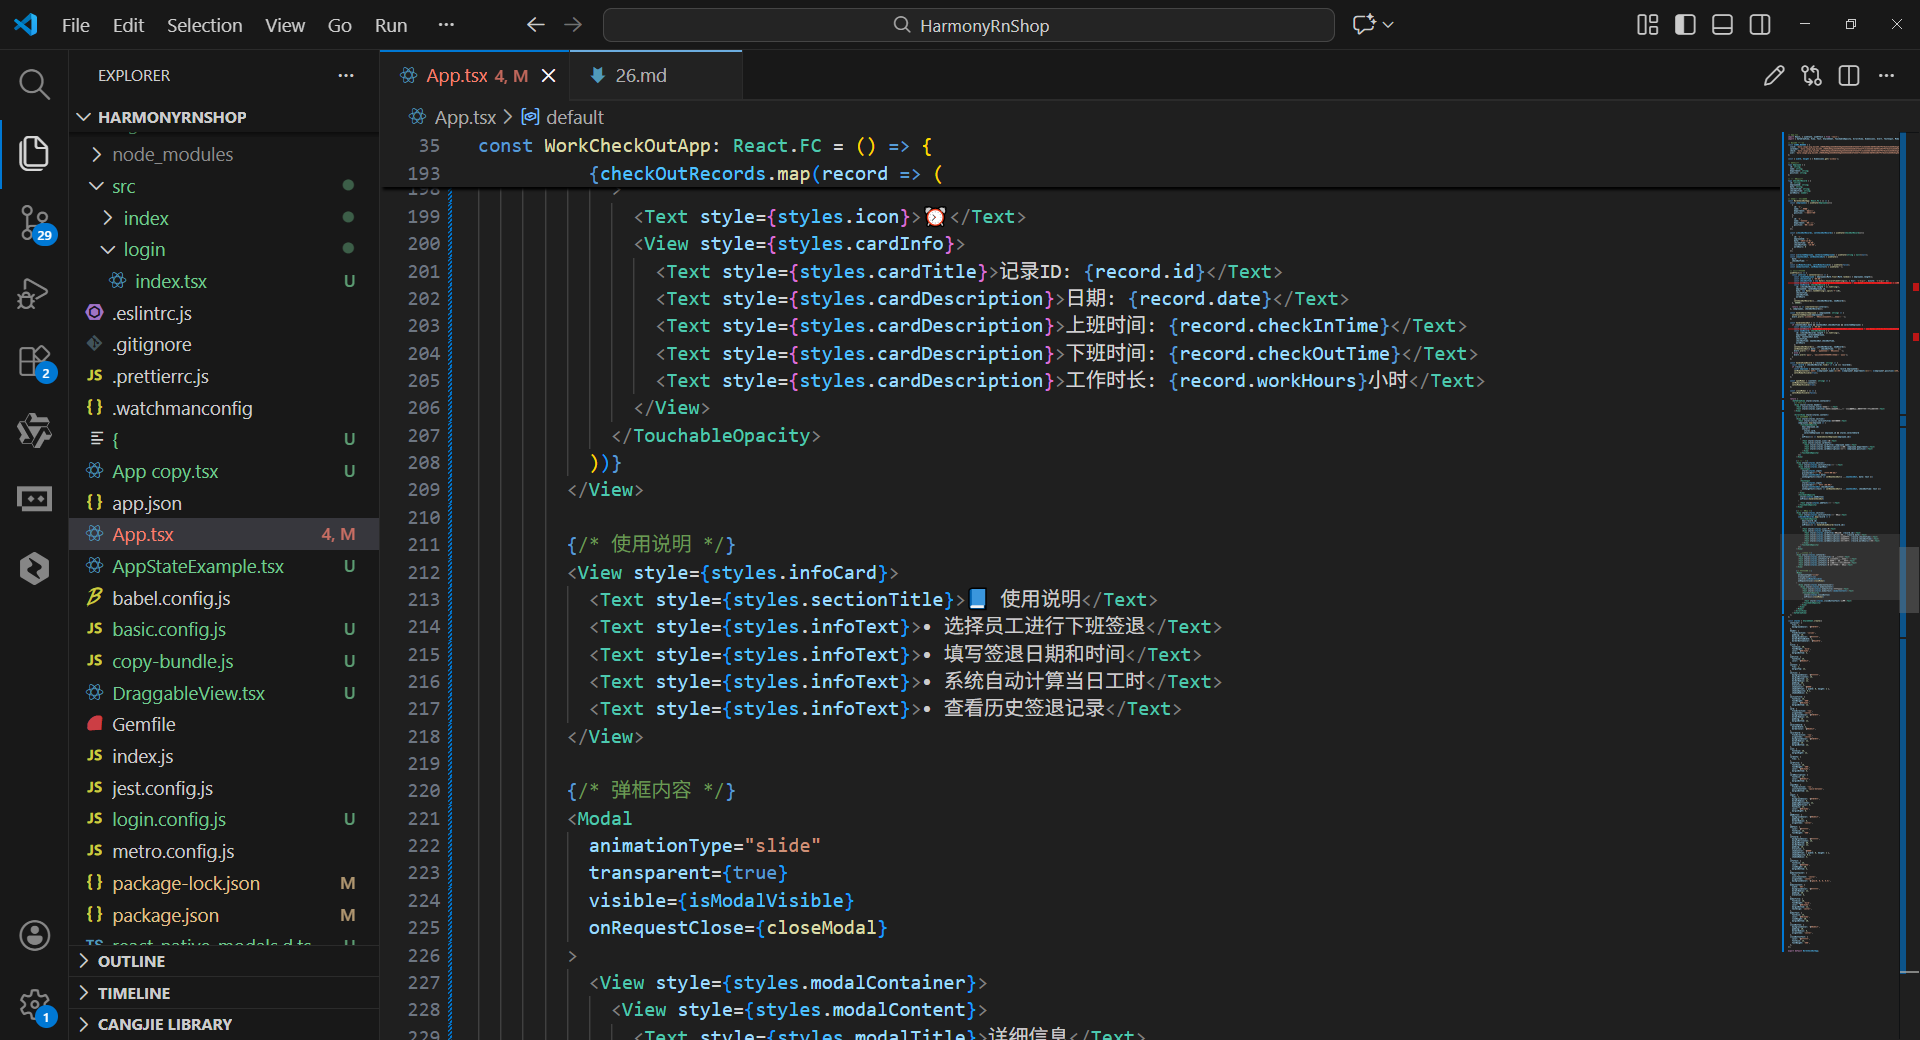Open Source Control with 29 changes
This screenshot has width=1920, height=1040.
point(34,223)
